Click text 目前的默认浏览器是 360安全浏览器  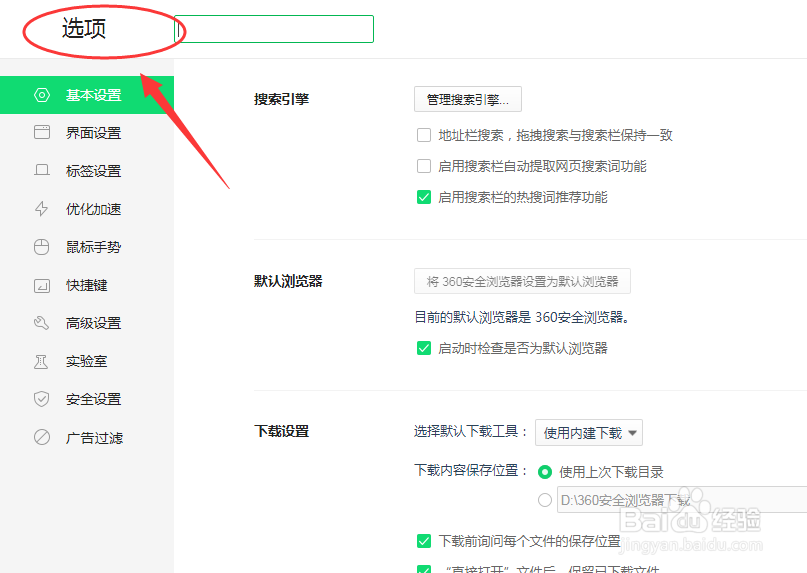click(x=522, y=317)
